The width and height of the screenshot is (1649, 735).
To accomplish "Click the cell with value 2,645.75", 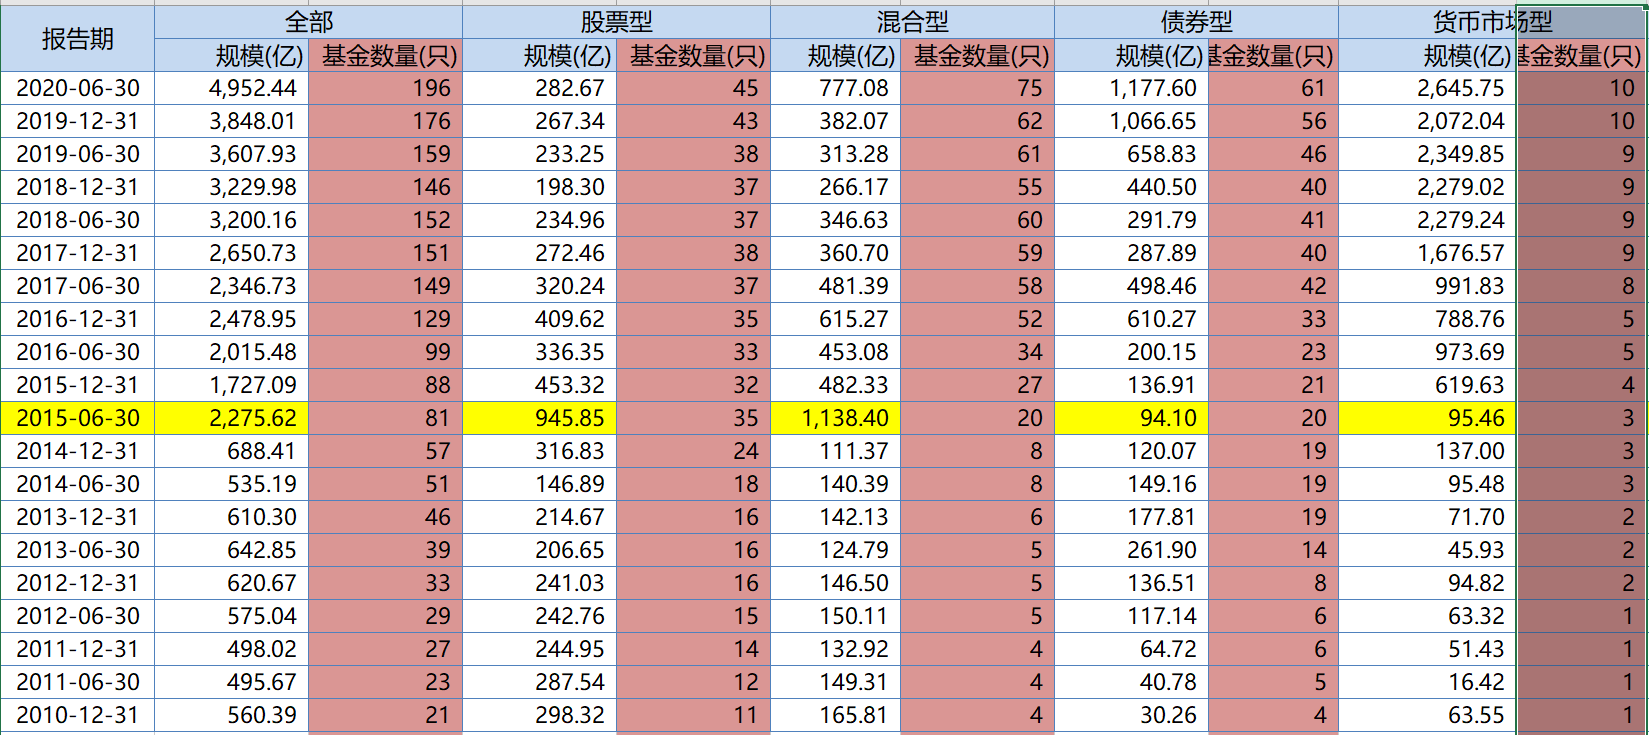I will (x=1428, y=88).
